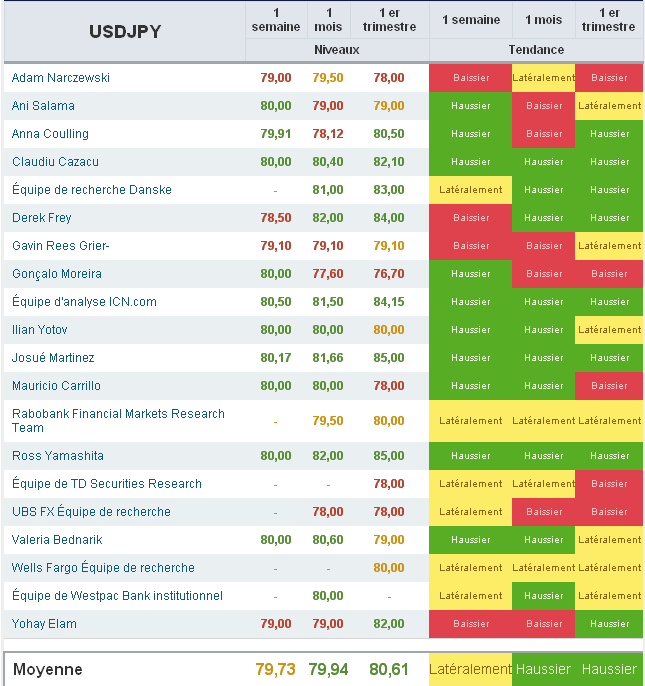Click UBS FX team's monthly Baissier cell
645x686 pixels.
pyautogui.click(x=543, y=512)
